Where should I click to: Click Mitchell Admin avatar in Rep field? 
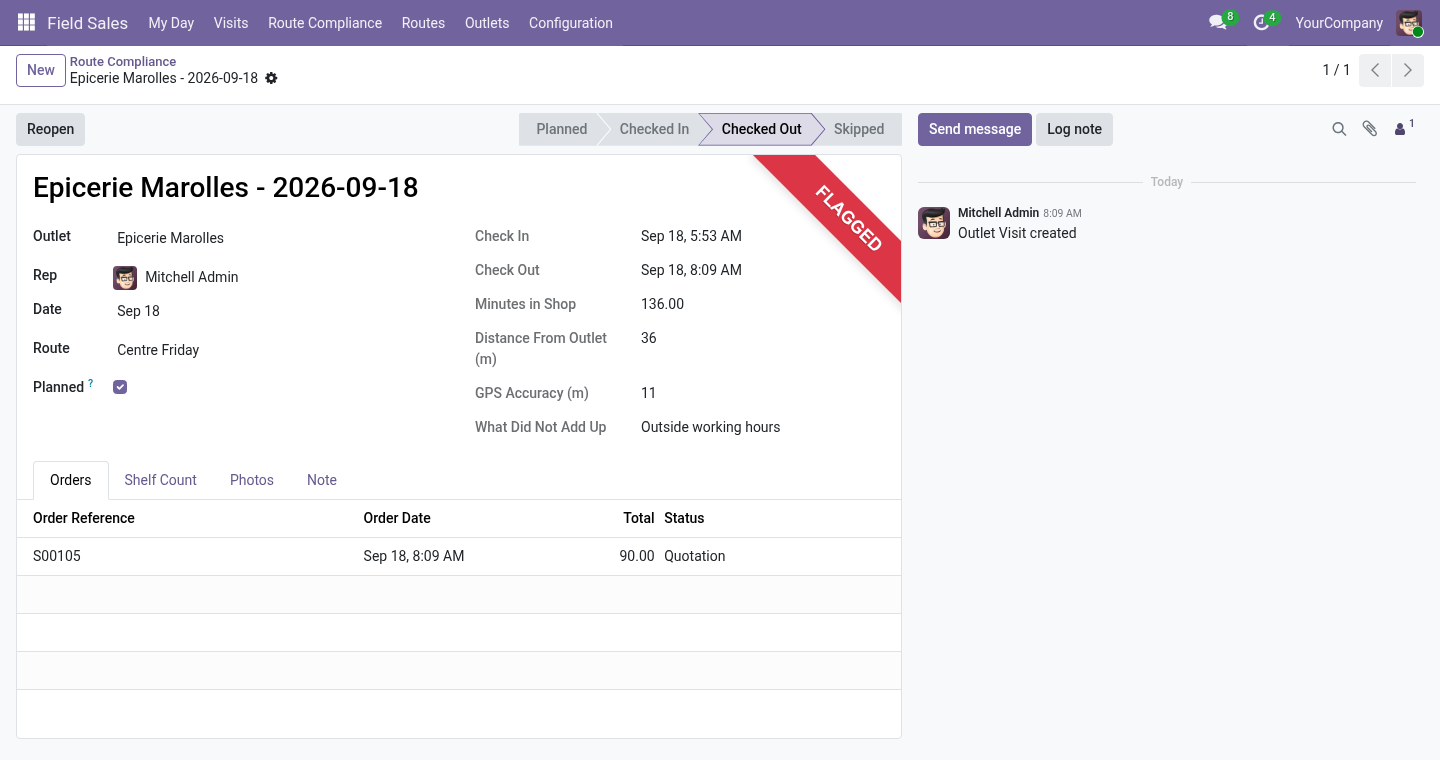pos(125,277)
